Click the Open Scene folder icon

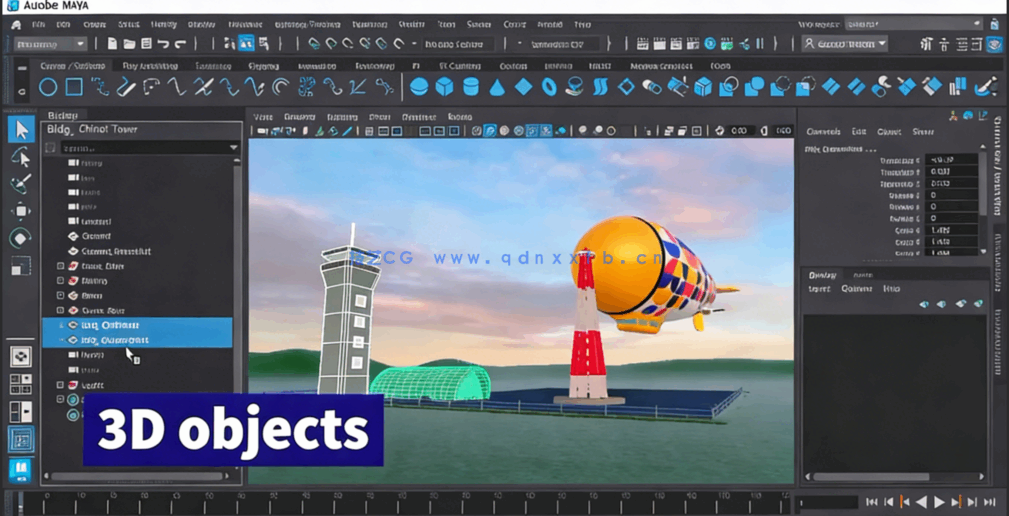129,44
